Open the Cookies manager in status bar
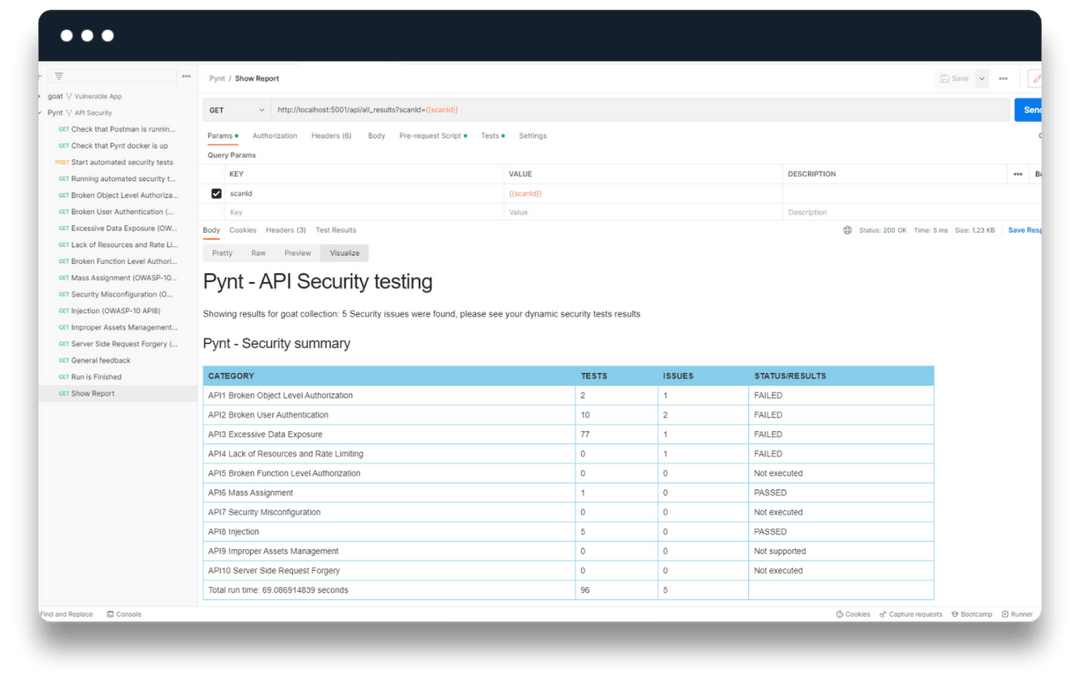Image resolution: width=1080 pixels, height=686 pixels. [853, 614]
